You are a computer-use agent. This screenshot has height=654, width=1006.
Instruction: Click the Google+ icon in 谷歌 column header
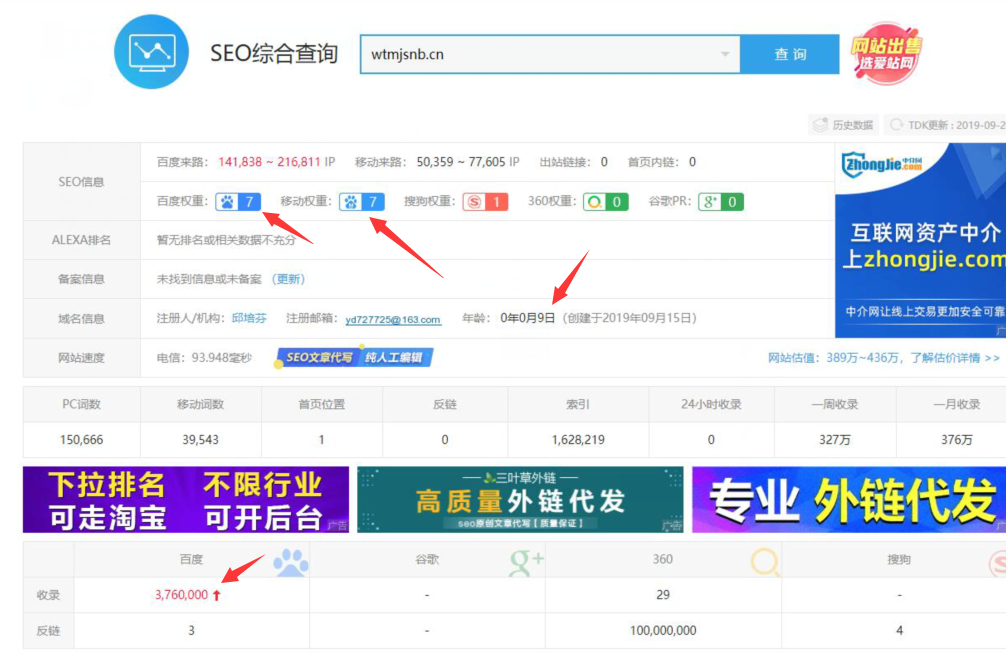click(526, 562)
